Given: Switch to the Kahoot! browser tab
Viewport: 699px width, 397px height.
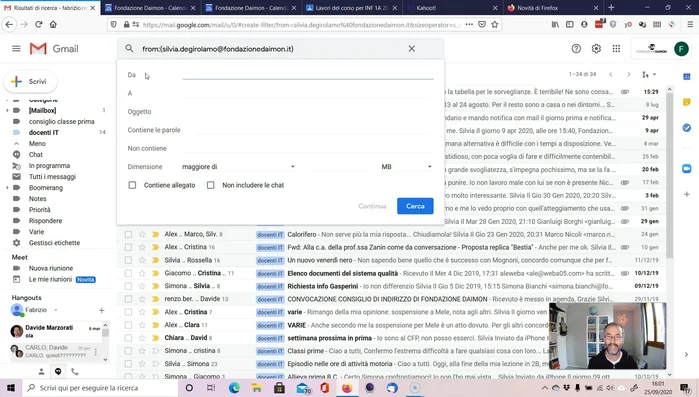Looking at the screenshot, I should coord(452,8).
